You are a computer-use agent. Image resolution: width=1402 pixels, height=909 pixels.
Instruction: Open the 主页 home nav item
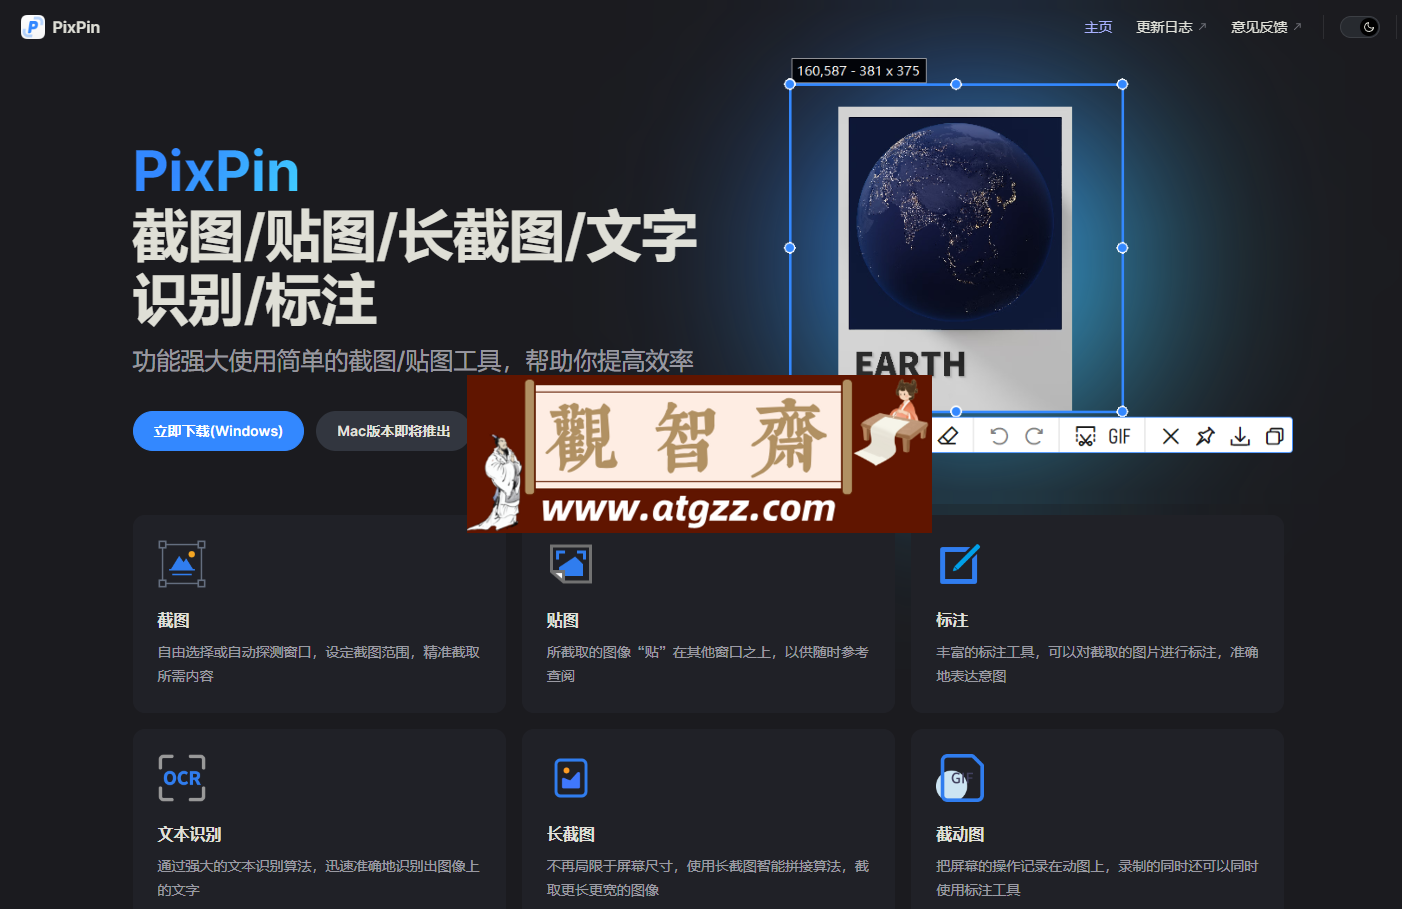(x=1098, y=27)
